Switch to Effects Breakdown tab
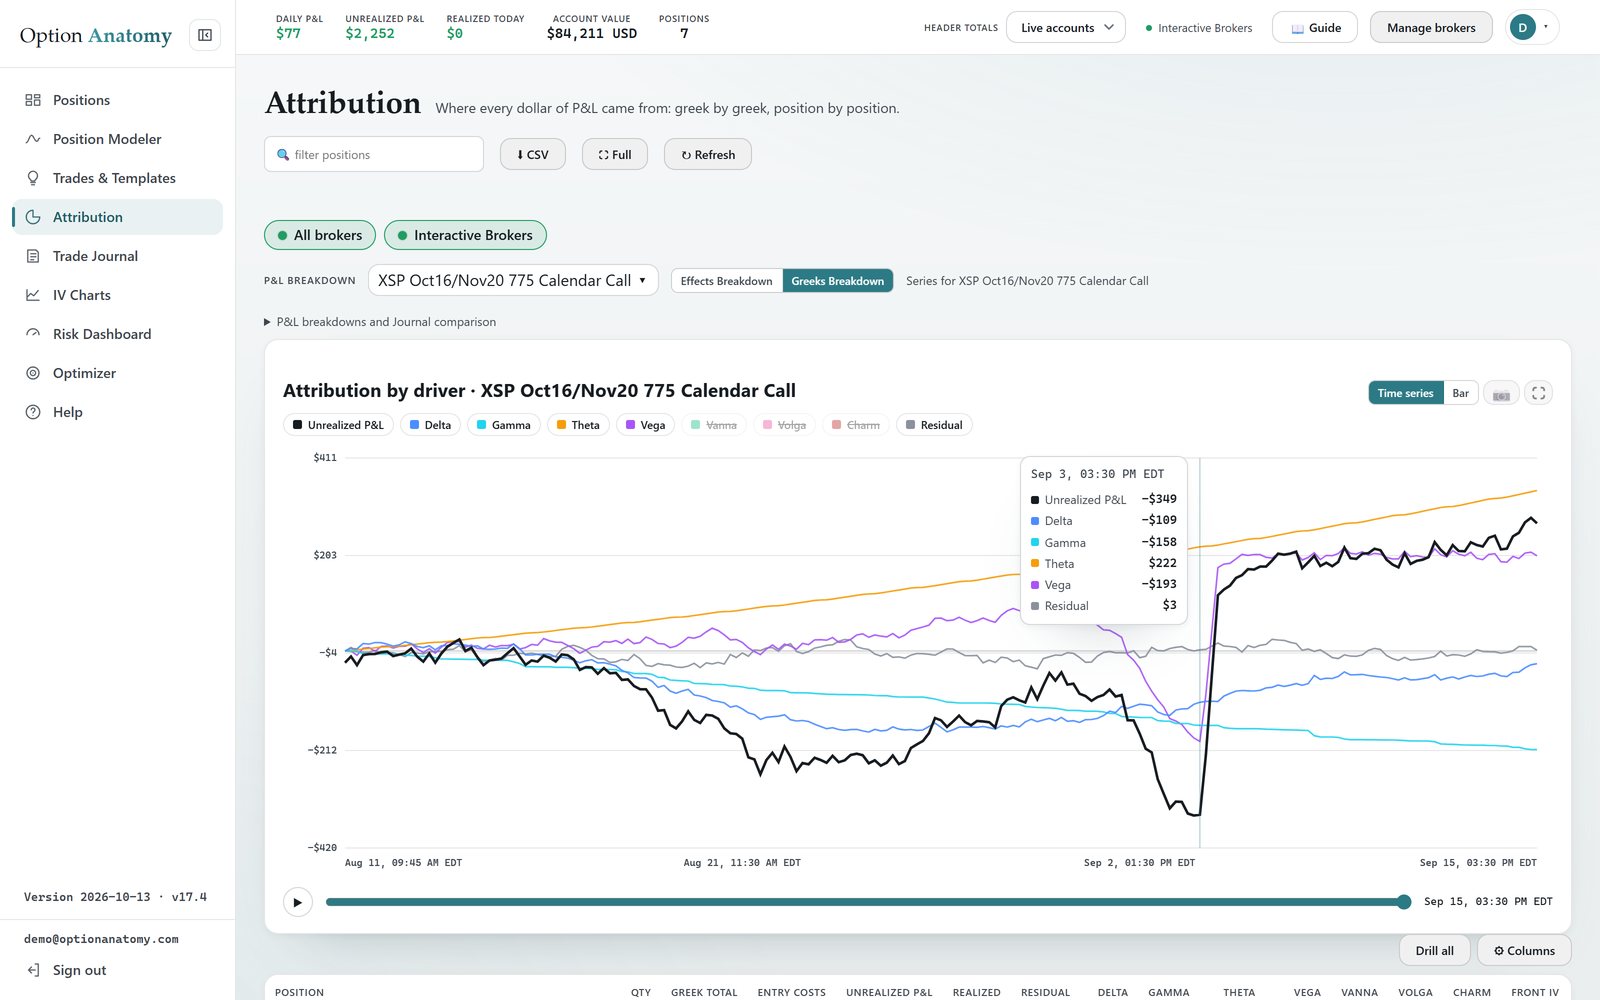Image resolution: width=1600 pixels, height=1000 pixels. pyautogui.click(x=727, y=281)
